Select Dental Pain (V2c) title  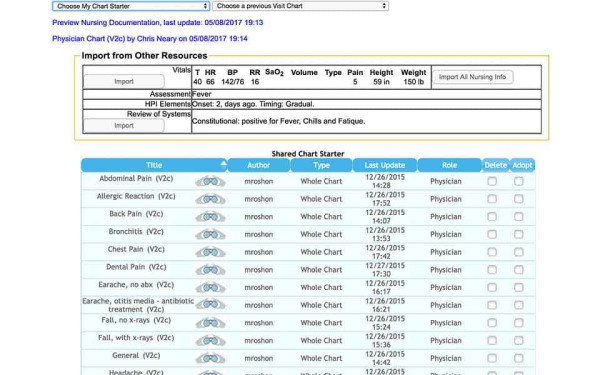[x=136, y=267]
